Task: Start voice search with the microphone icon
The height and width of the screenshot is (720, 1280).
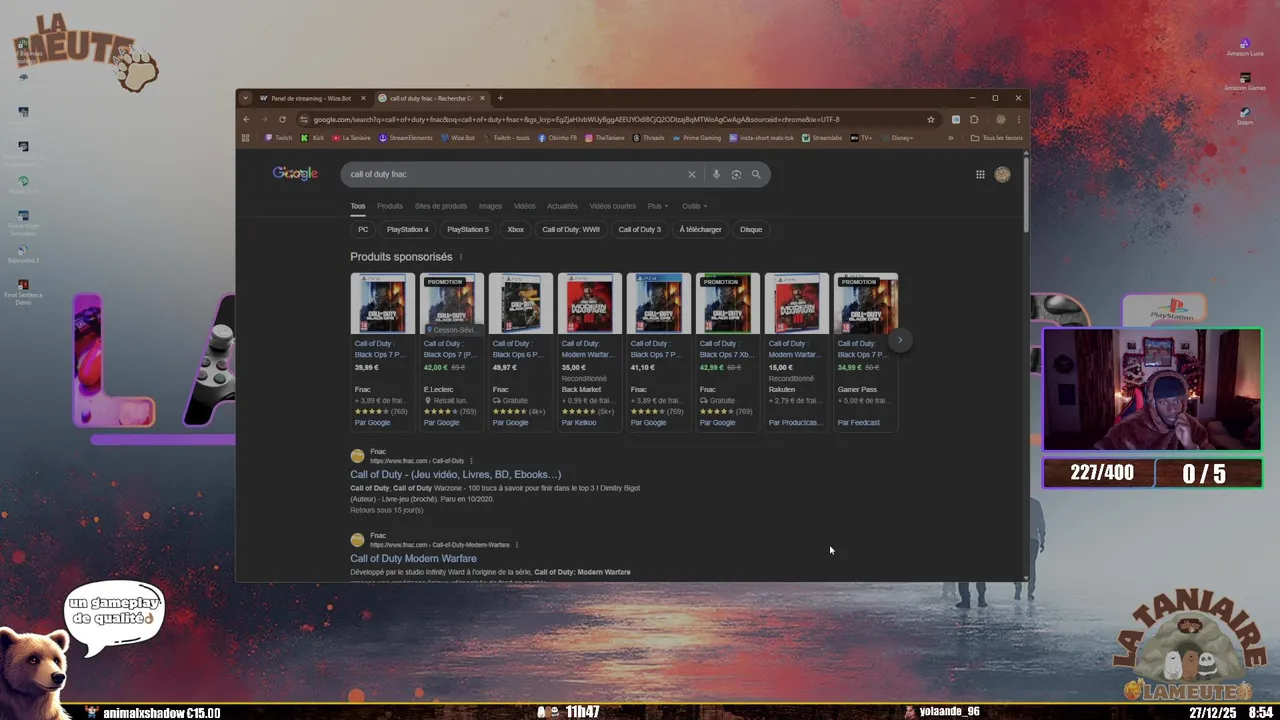Action: 716,174
